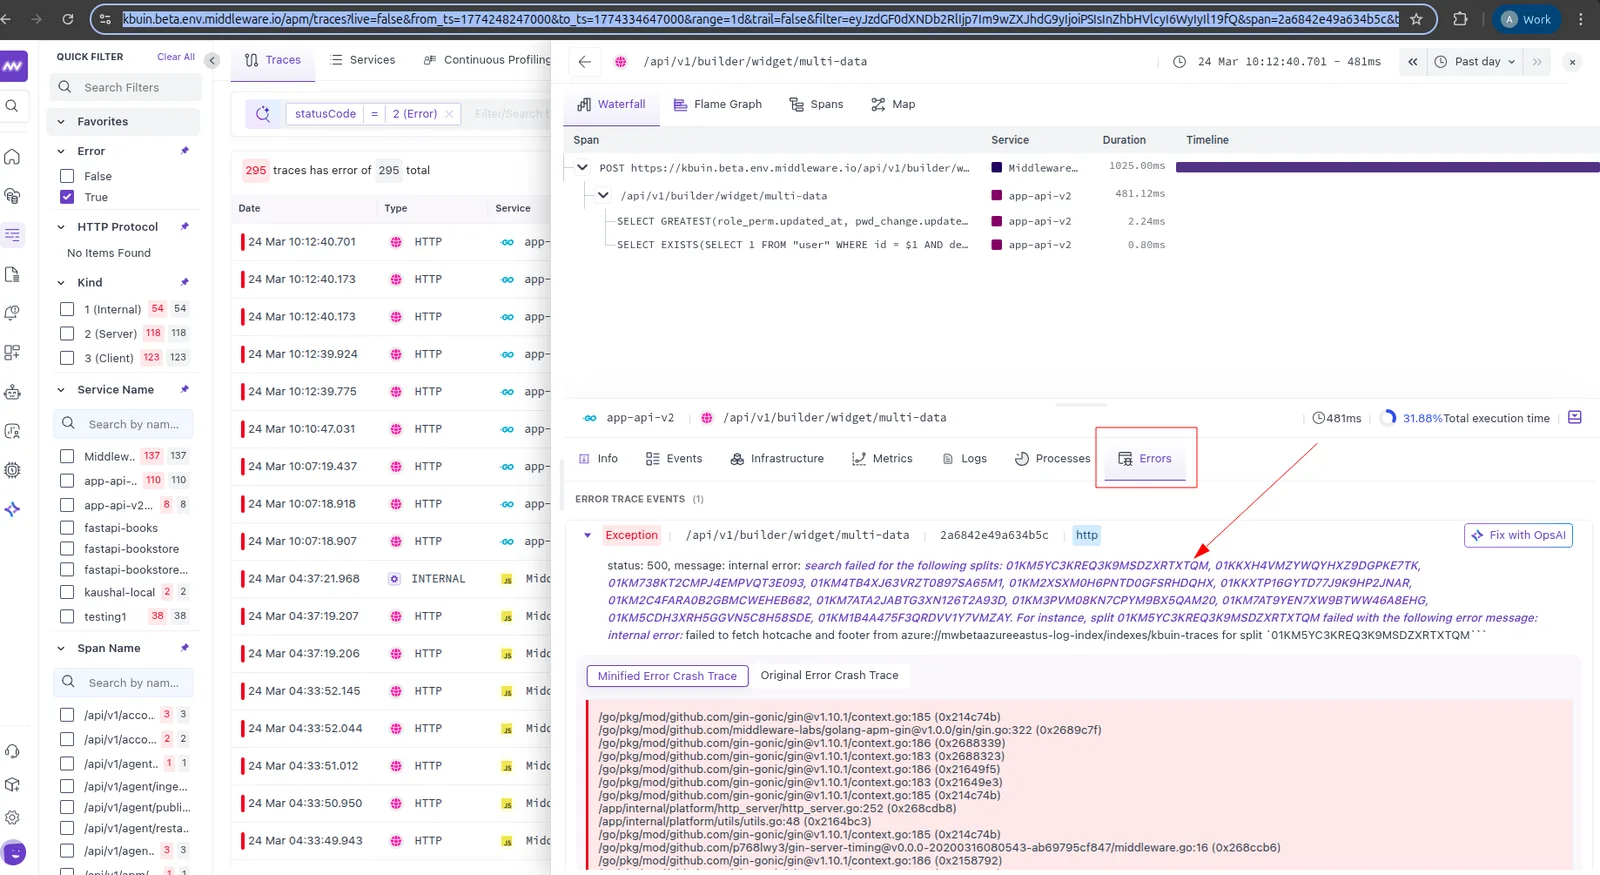Collapse the HTTP Protocol filter group
Image resolution: width=1600 pixels, height=875 pixels.
(61, 227)
